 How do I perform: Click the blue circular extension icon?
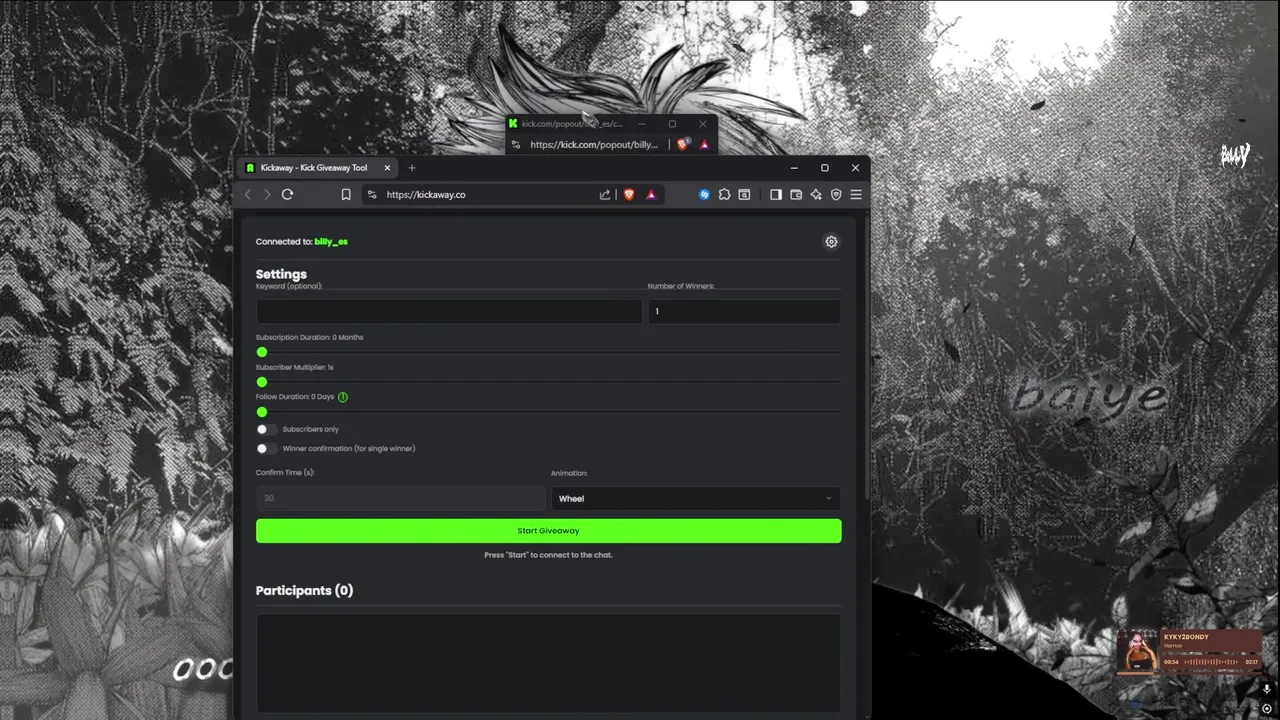(x=704, y=195)
